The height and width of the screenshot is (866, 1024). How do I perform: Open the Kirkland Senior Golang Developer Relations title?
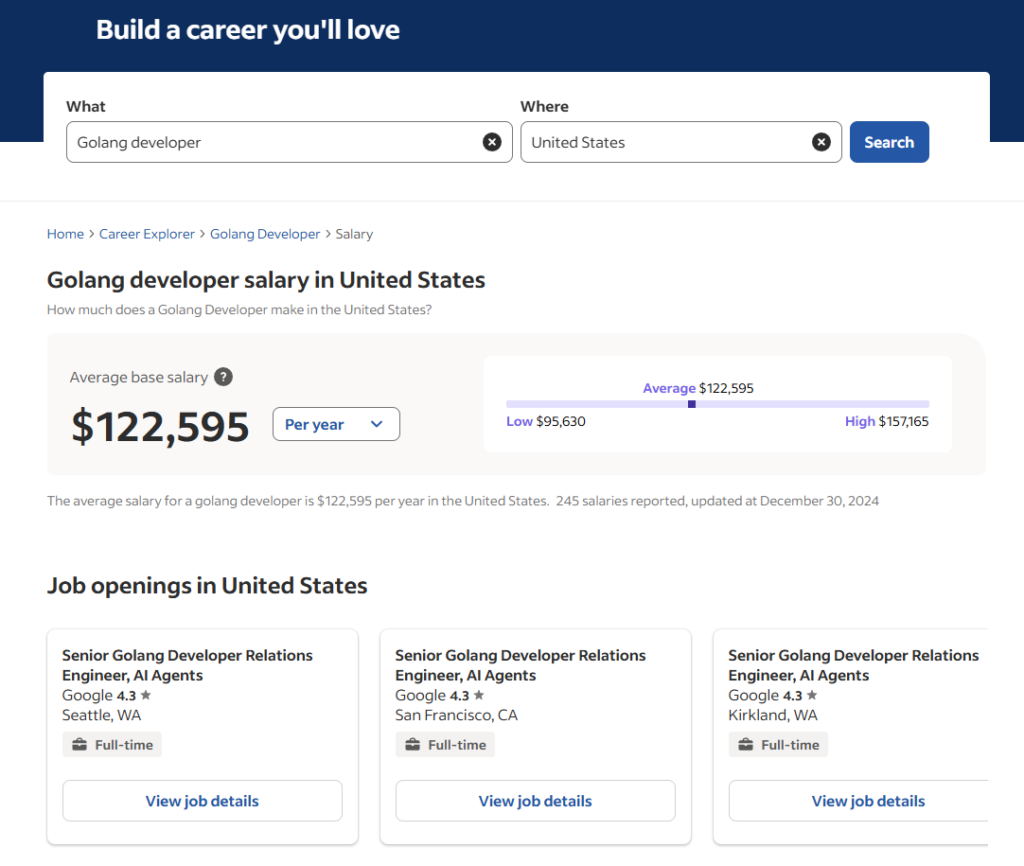tap(854, 665)
